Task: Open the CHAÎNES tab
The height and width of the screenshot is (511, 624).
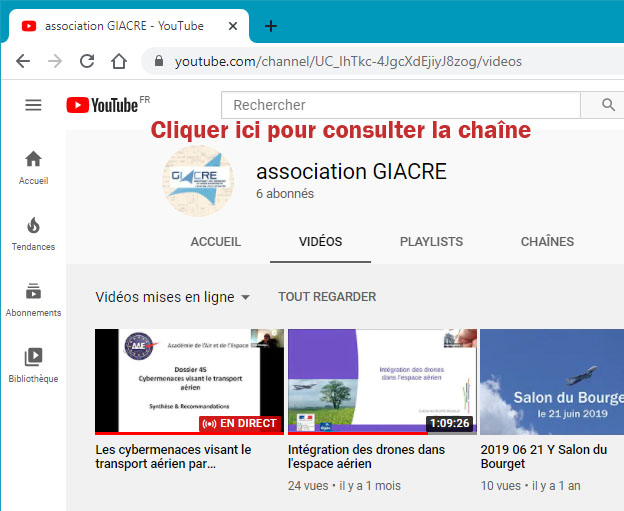Action: pos(547,242)
